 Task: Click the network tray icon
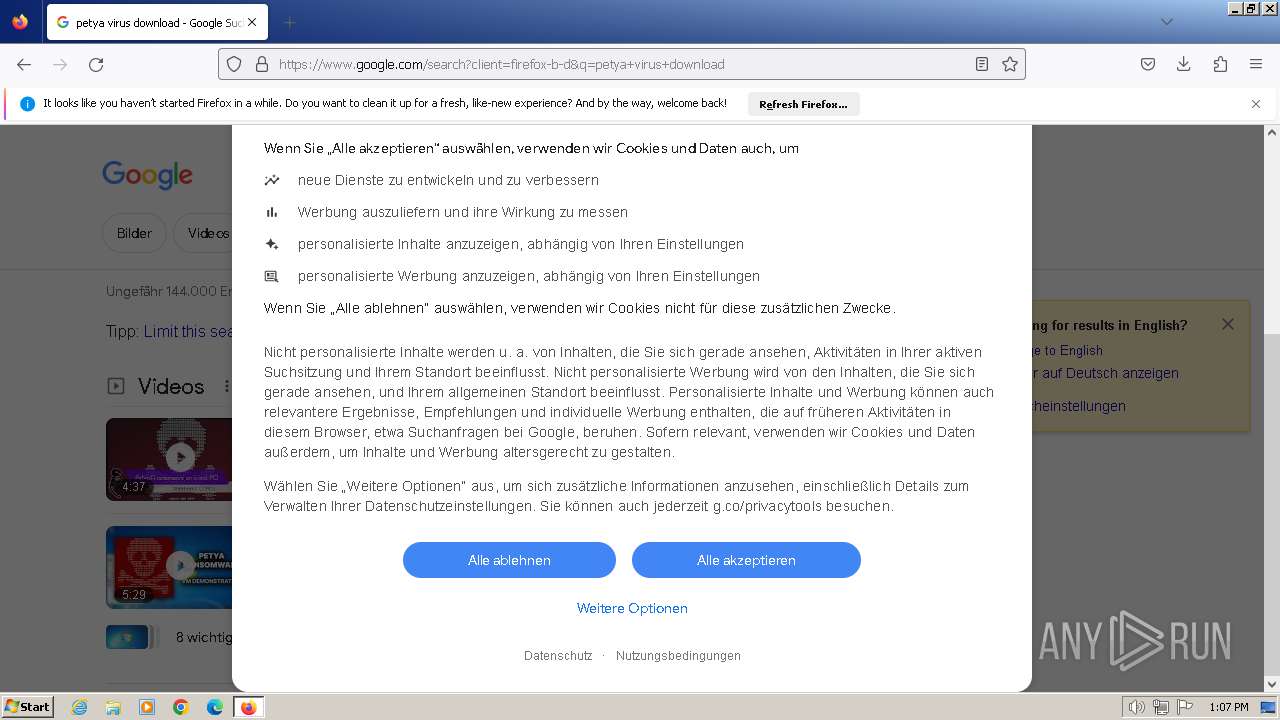(1161, 707)
